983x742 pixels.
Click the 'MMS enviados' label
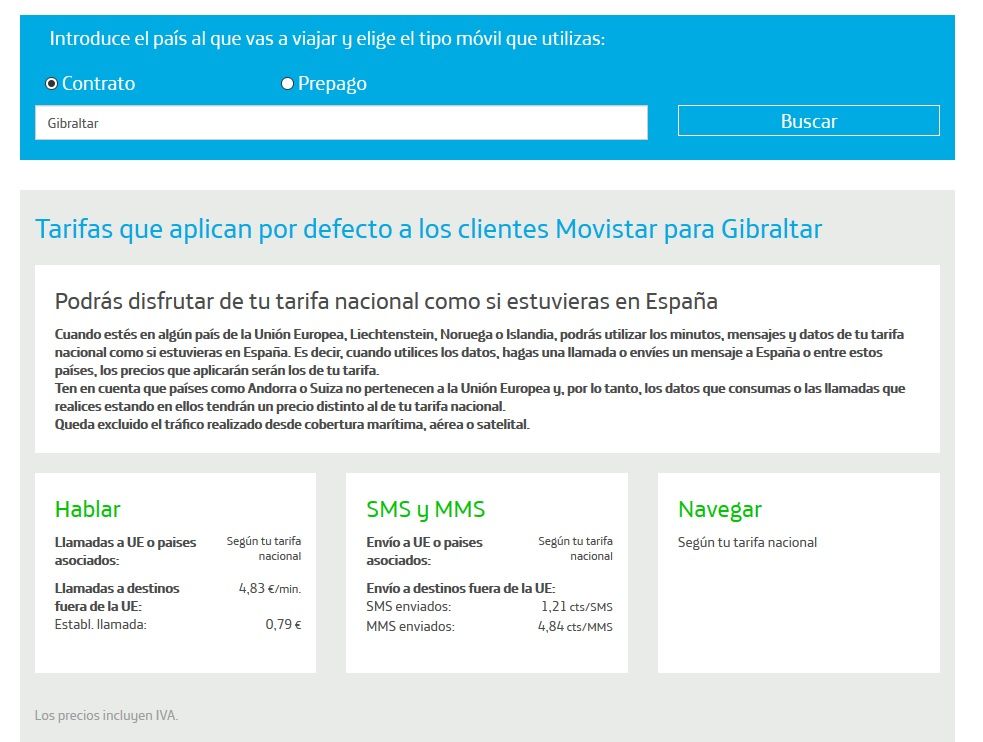click(410, 627)
